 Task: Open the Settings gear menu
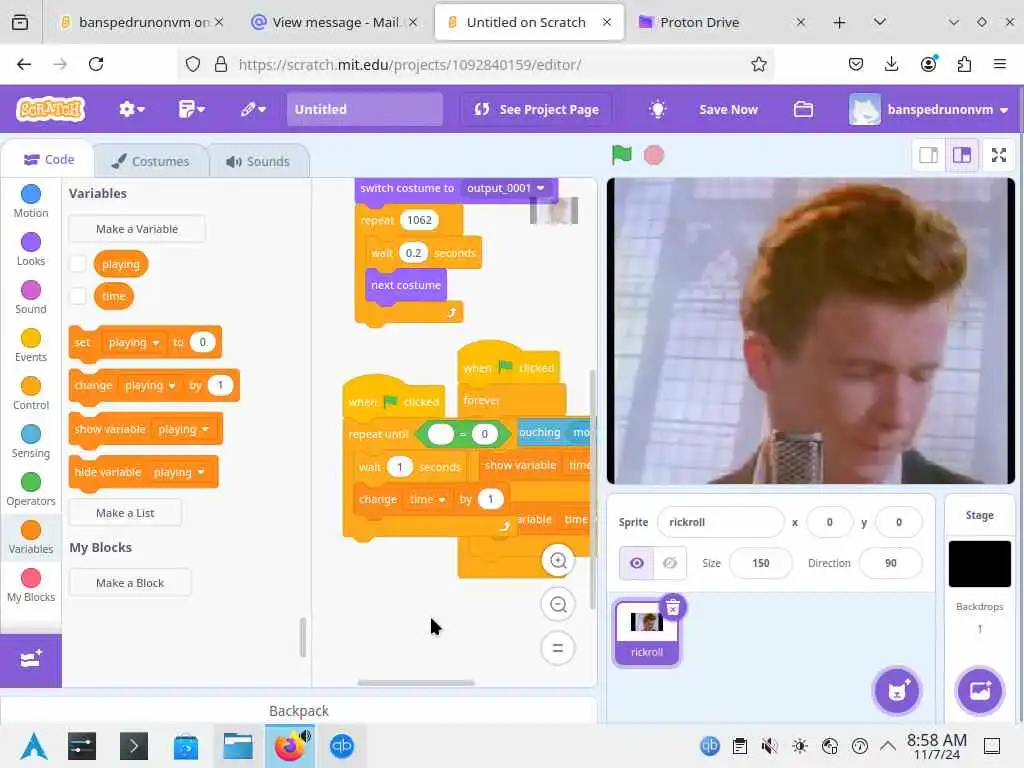pos(131,109)
